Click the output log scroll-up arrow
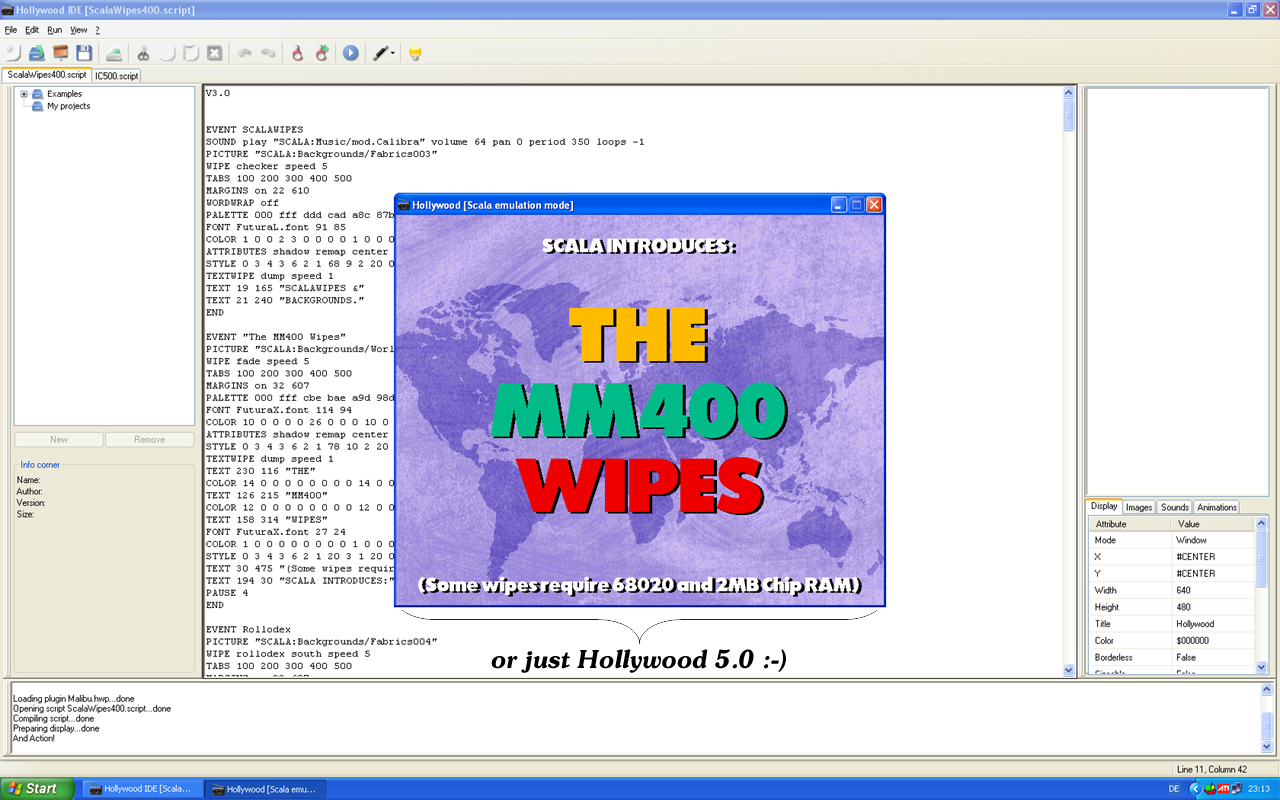 [1268, 690]
